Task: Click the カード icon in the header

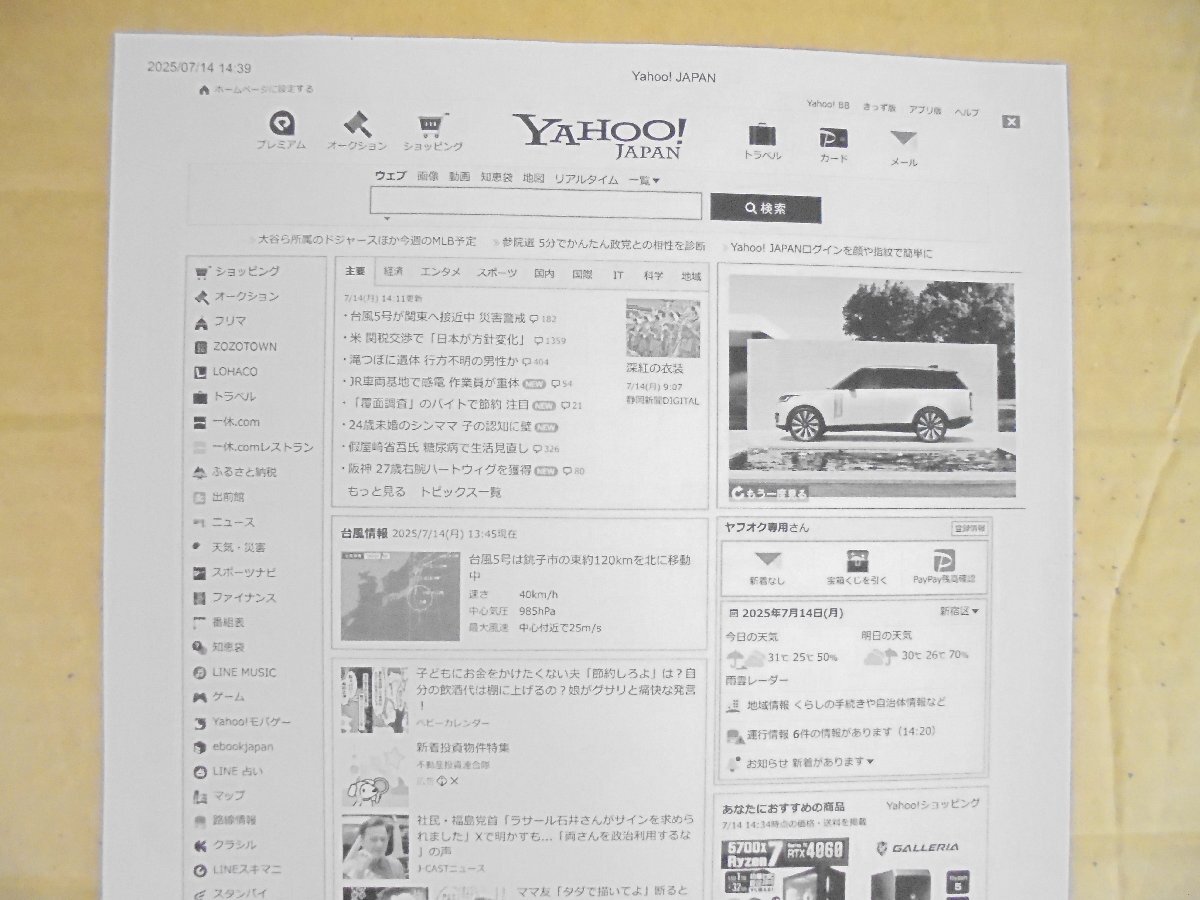Action: pos(835,139)
